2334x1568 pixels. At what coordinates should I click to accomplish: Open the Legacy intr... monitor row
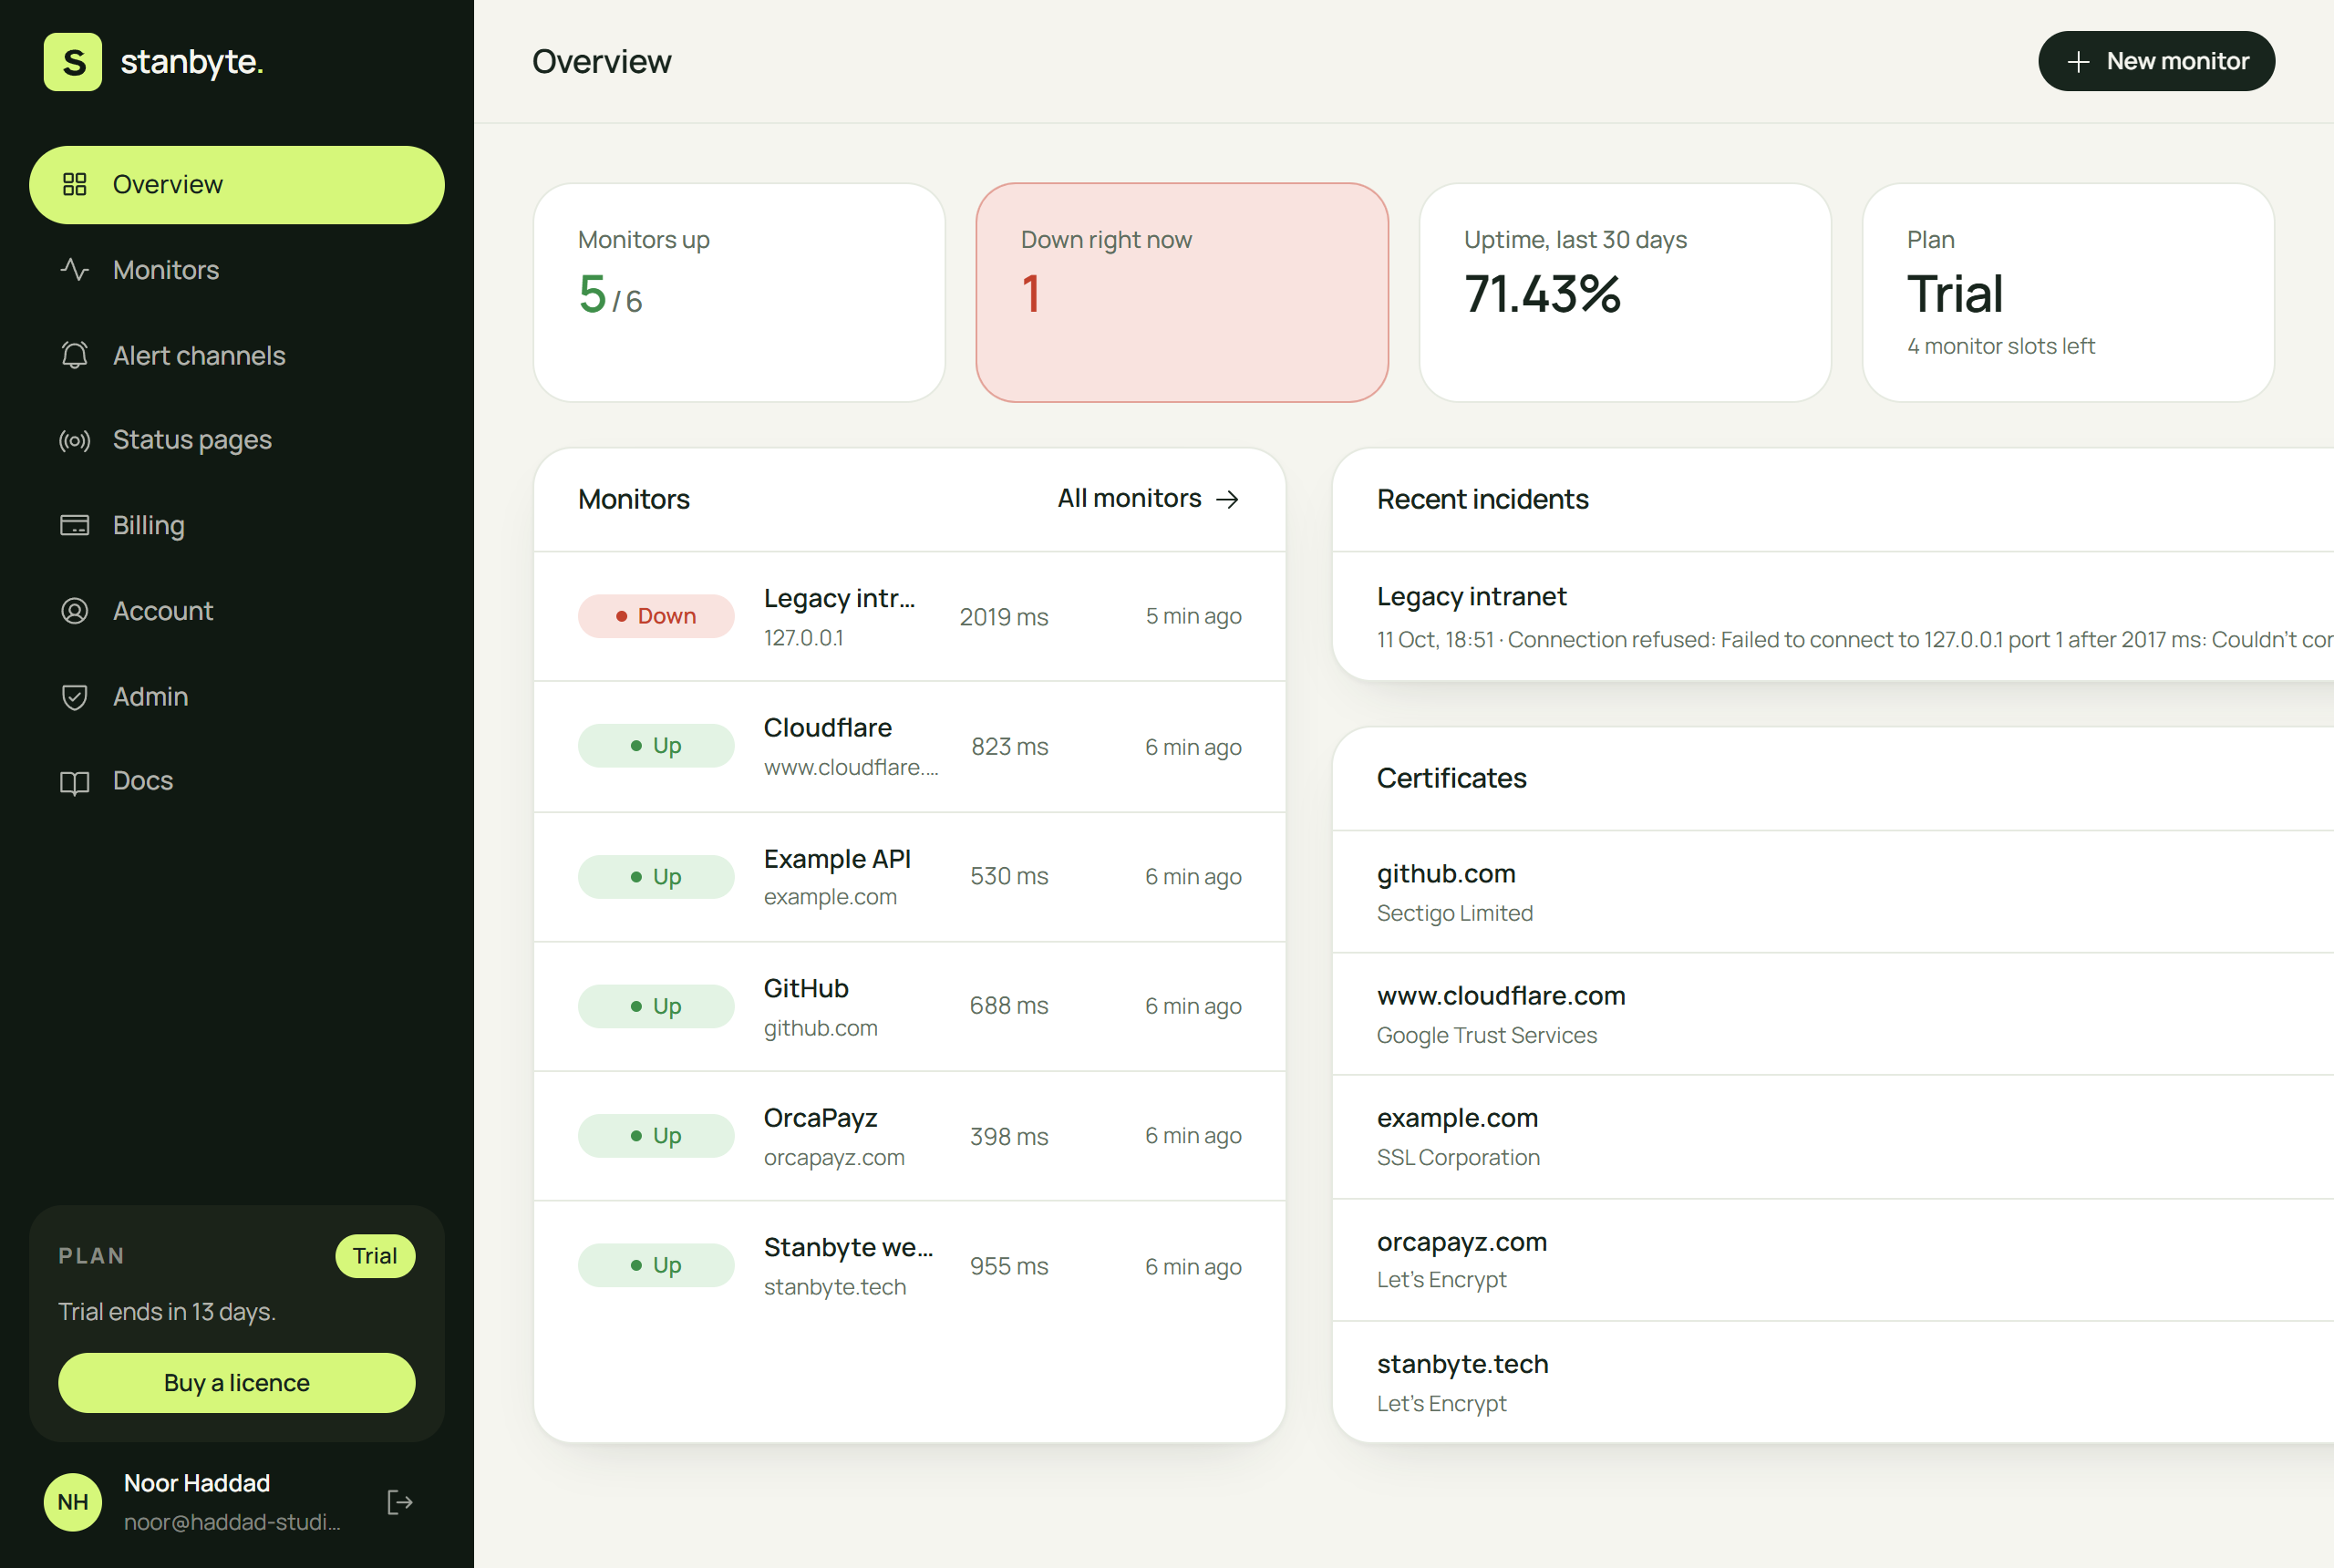[x=909, y=617]
